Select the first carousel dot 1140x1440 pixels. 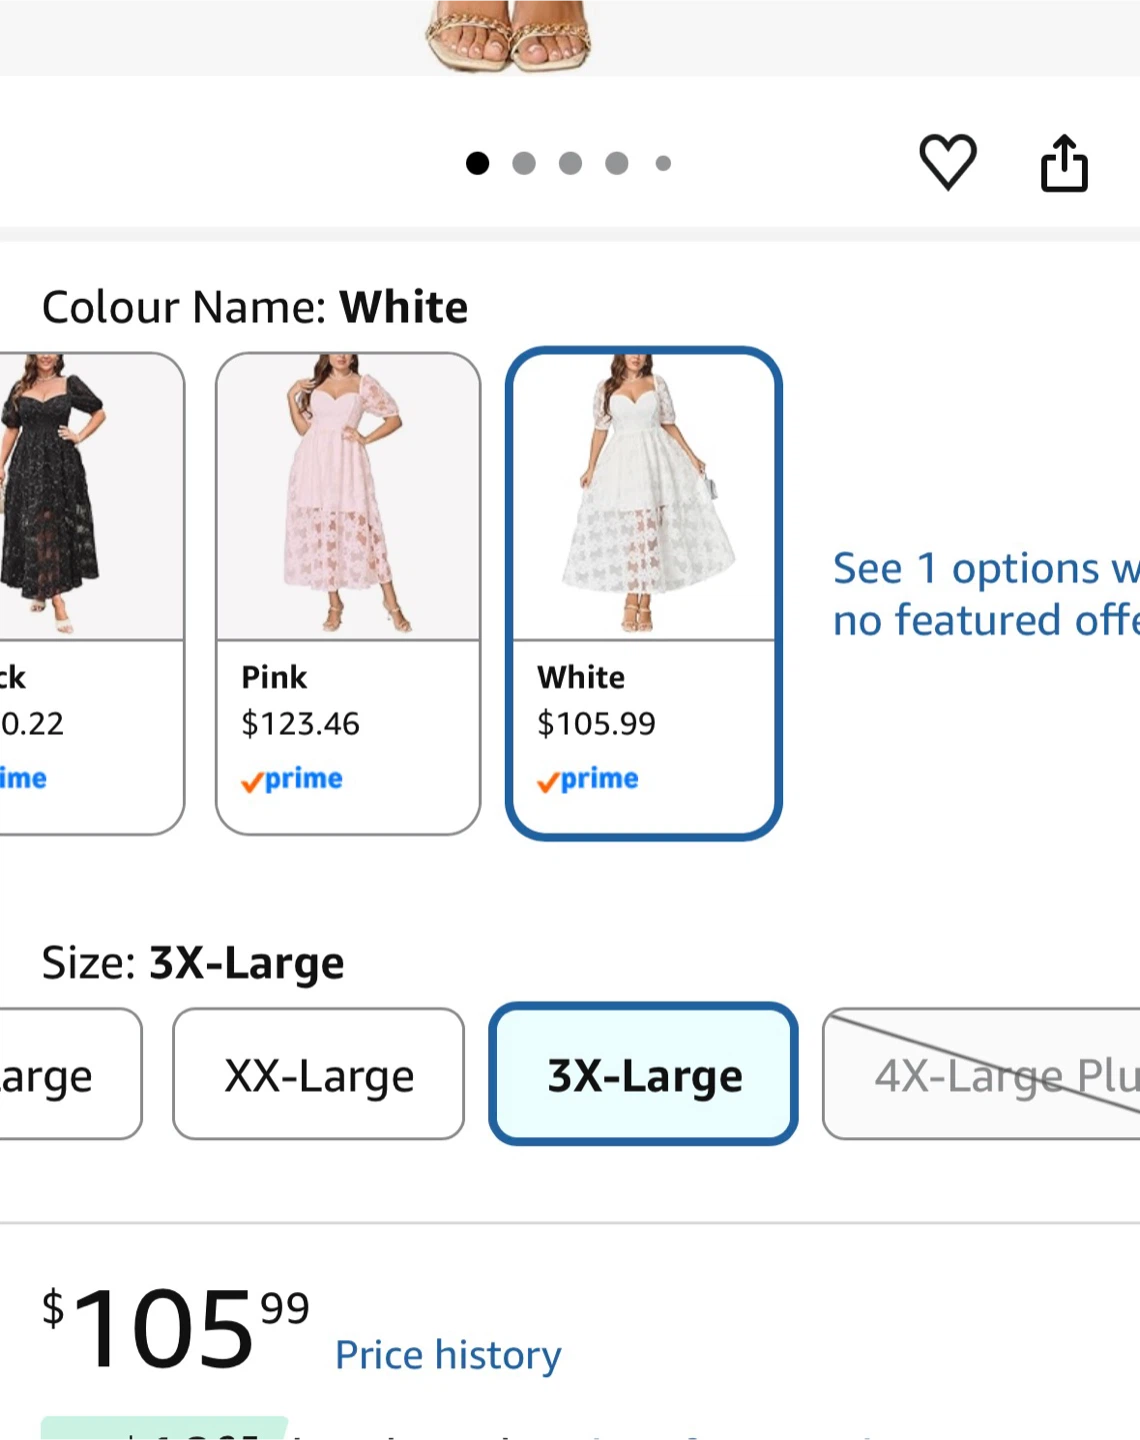point(478,163)
